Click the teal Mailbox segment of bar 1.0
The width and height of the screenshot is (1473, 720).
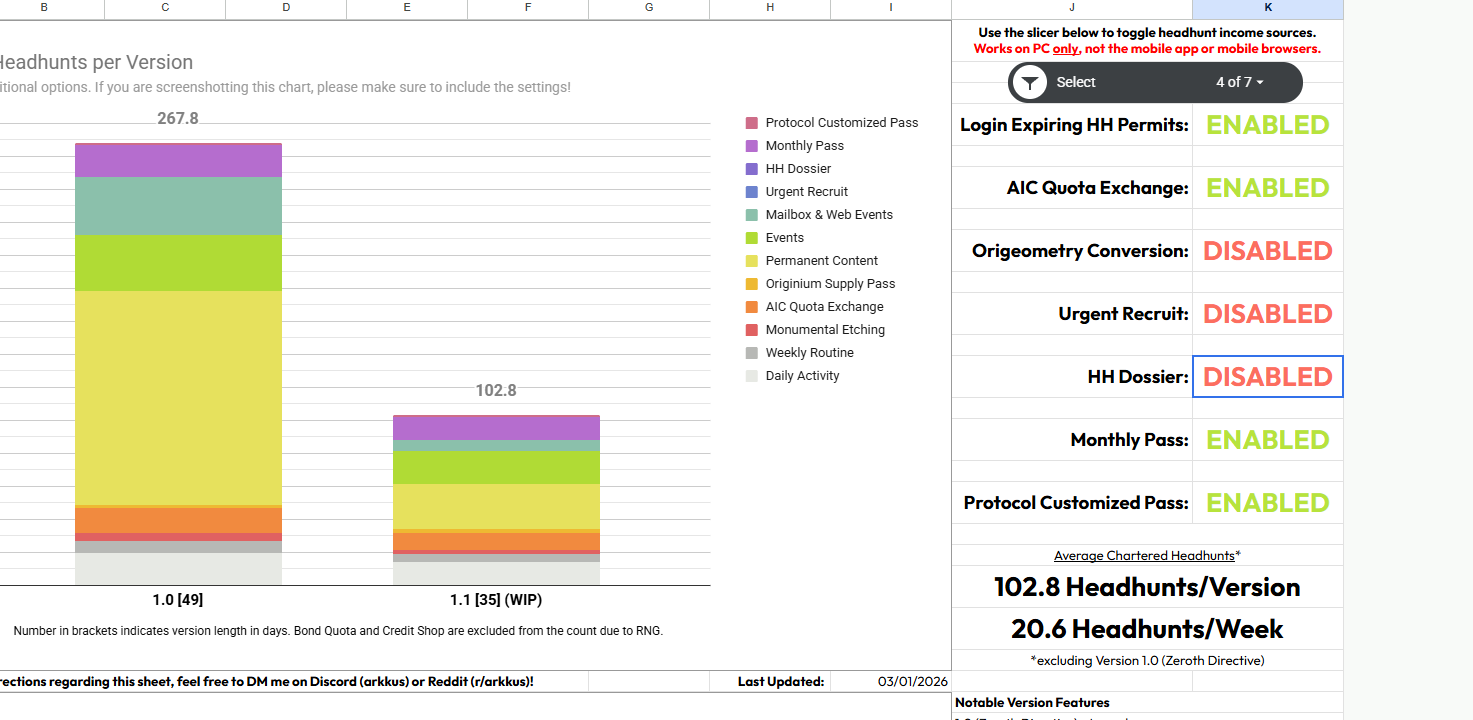click(x=178, y=206)
